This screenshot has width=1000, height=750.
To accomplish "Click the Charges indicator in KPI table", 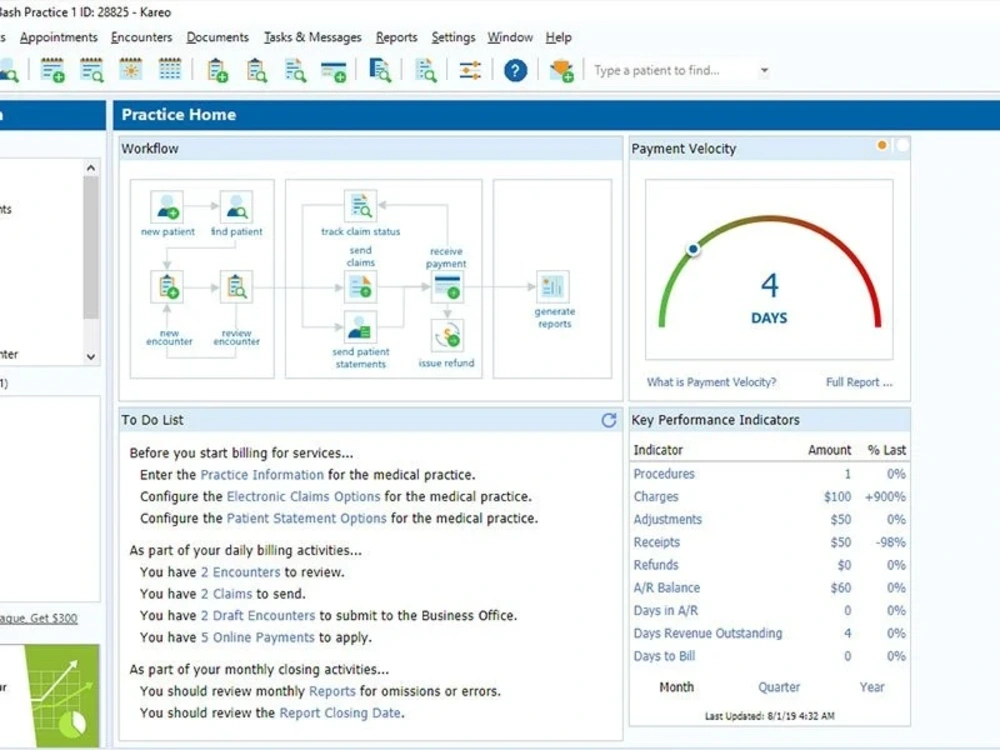I will 656,497.
